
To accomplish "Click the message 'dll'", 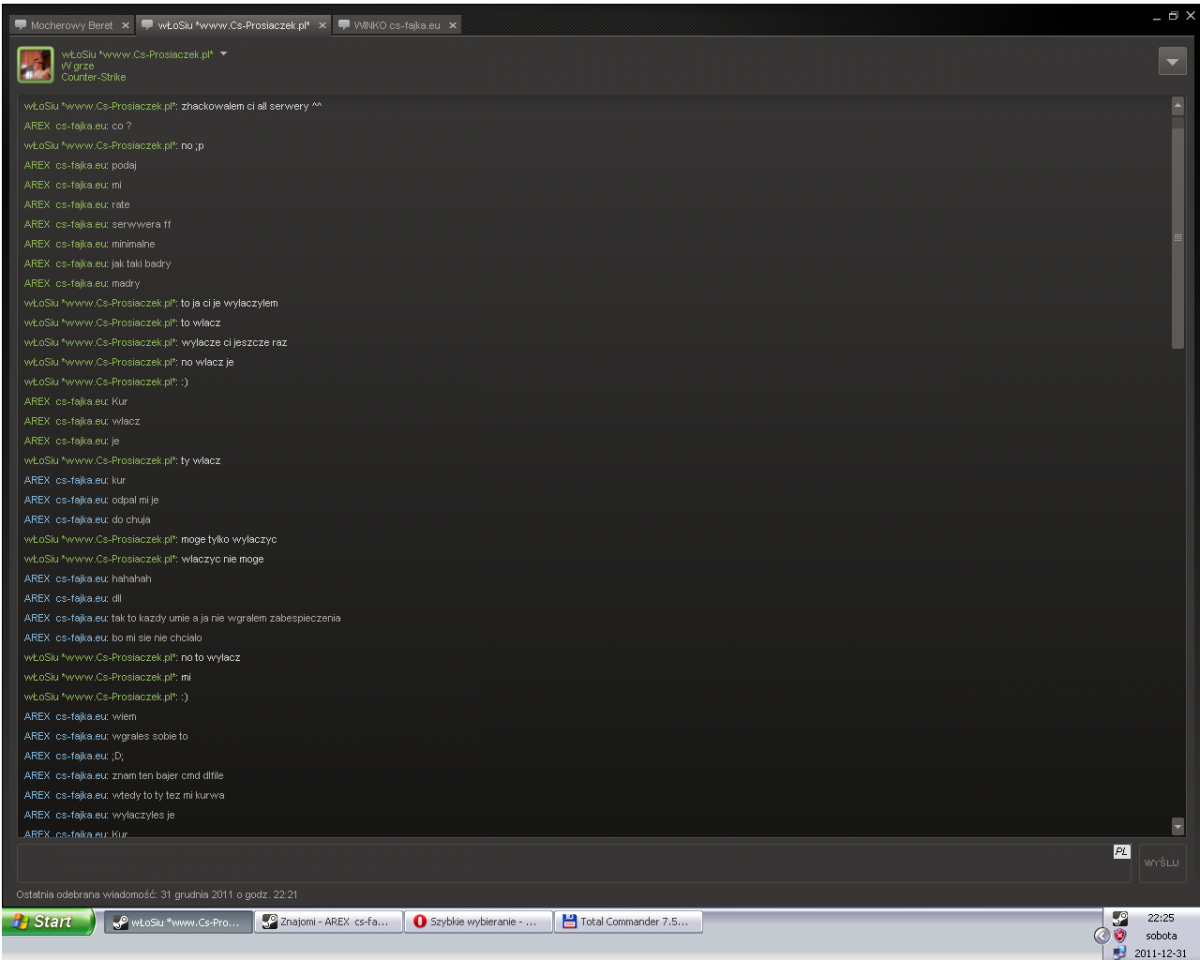I will (x=116, y=598).
